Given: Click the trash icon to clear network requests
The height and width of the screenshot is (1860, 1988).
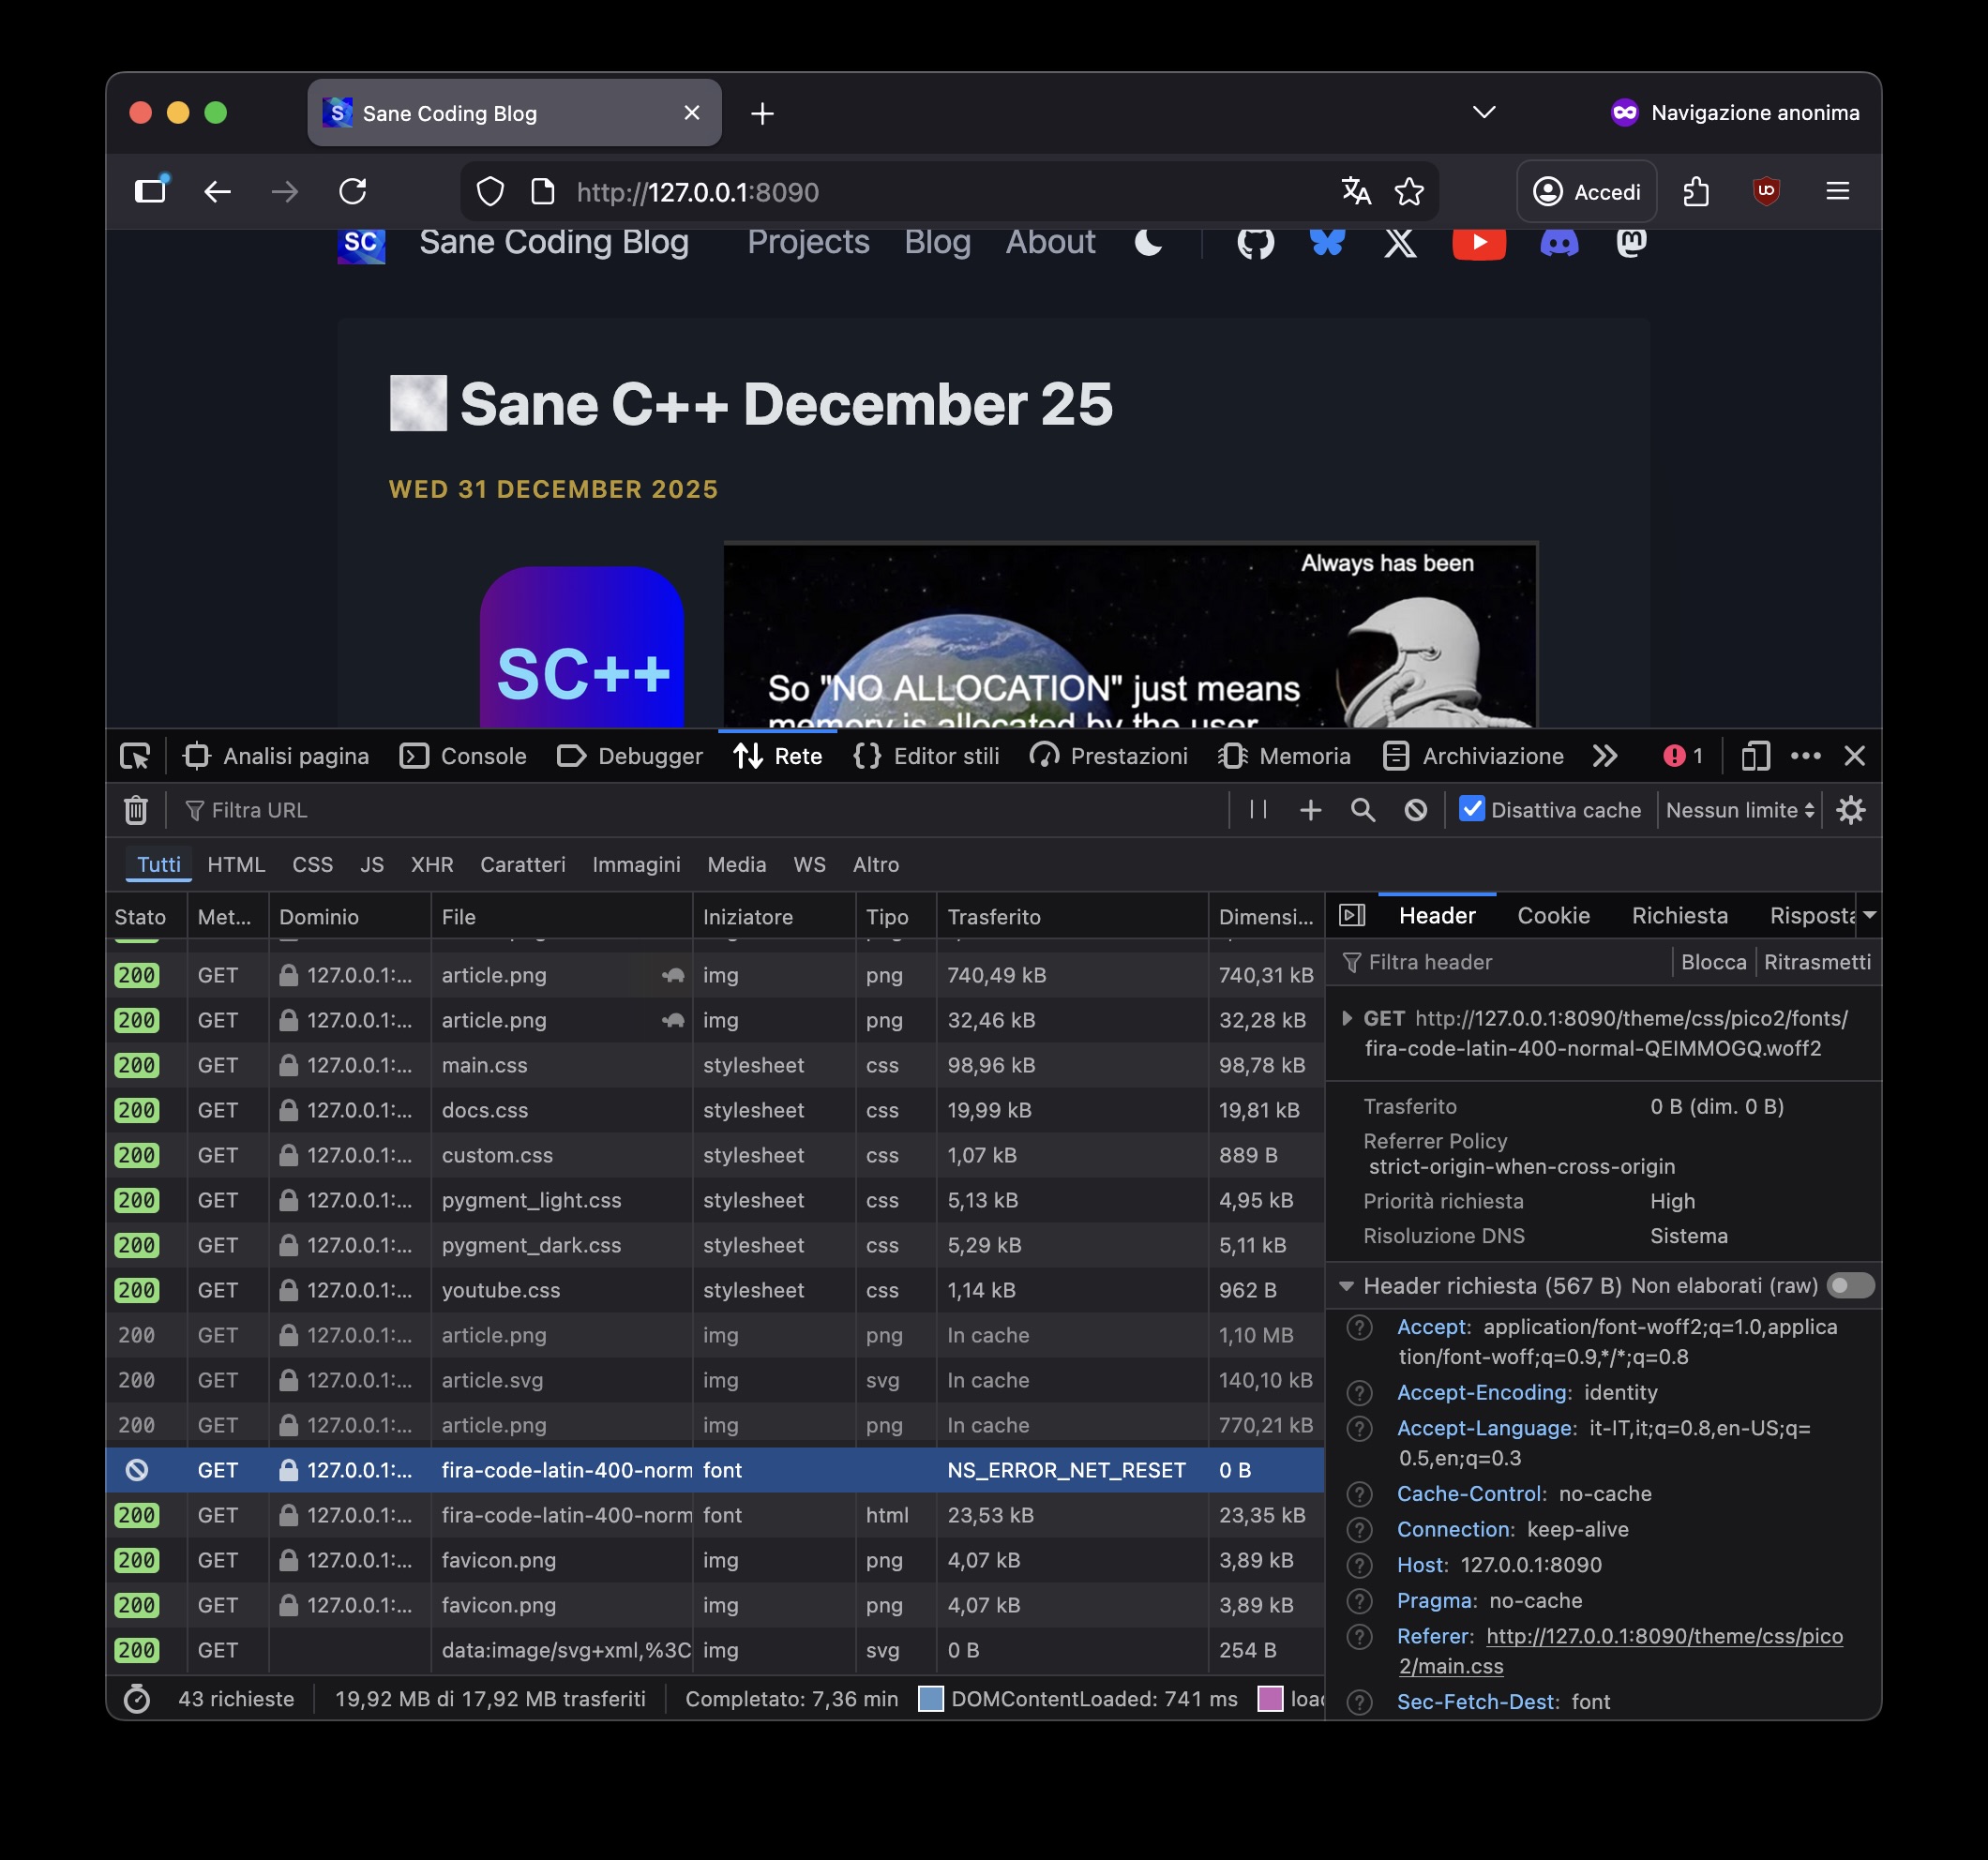Looking at the screenshot, I should click(136, 810).
